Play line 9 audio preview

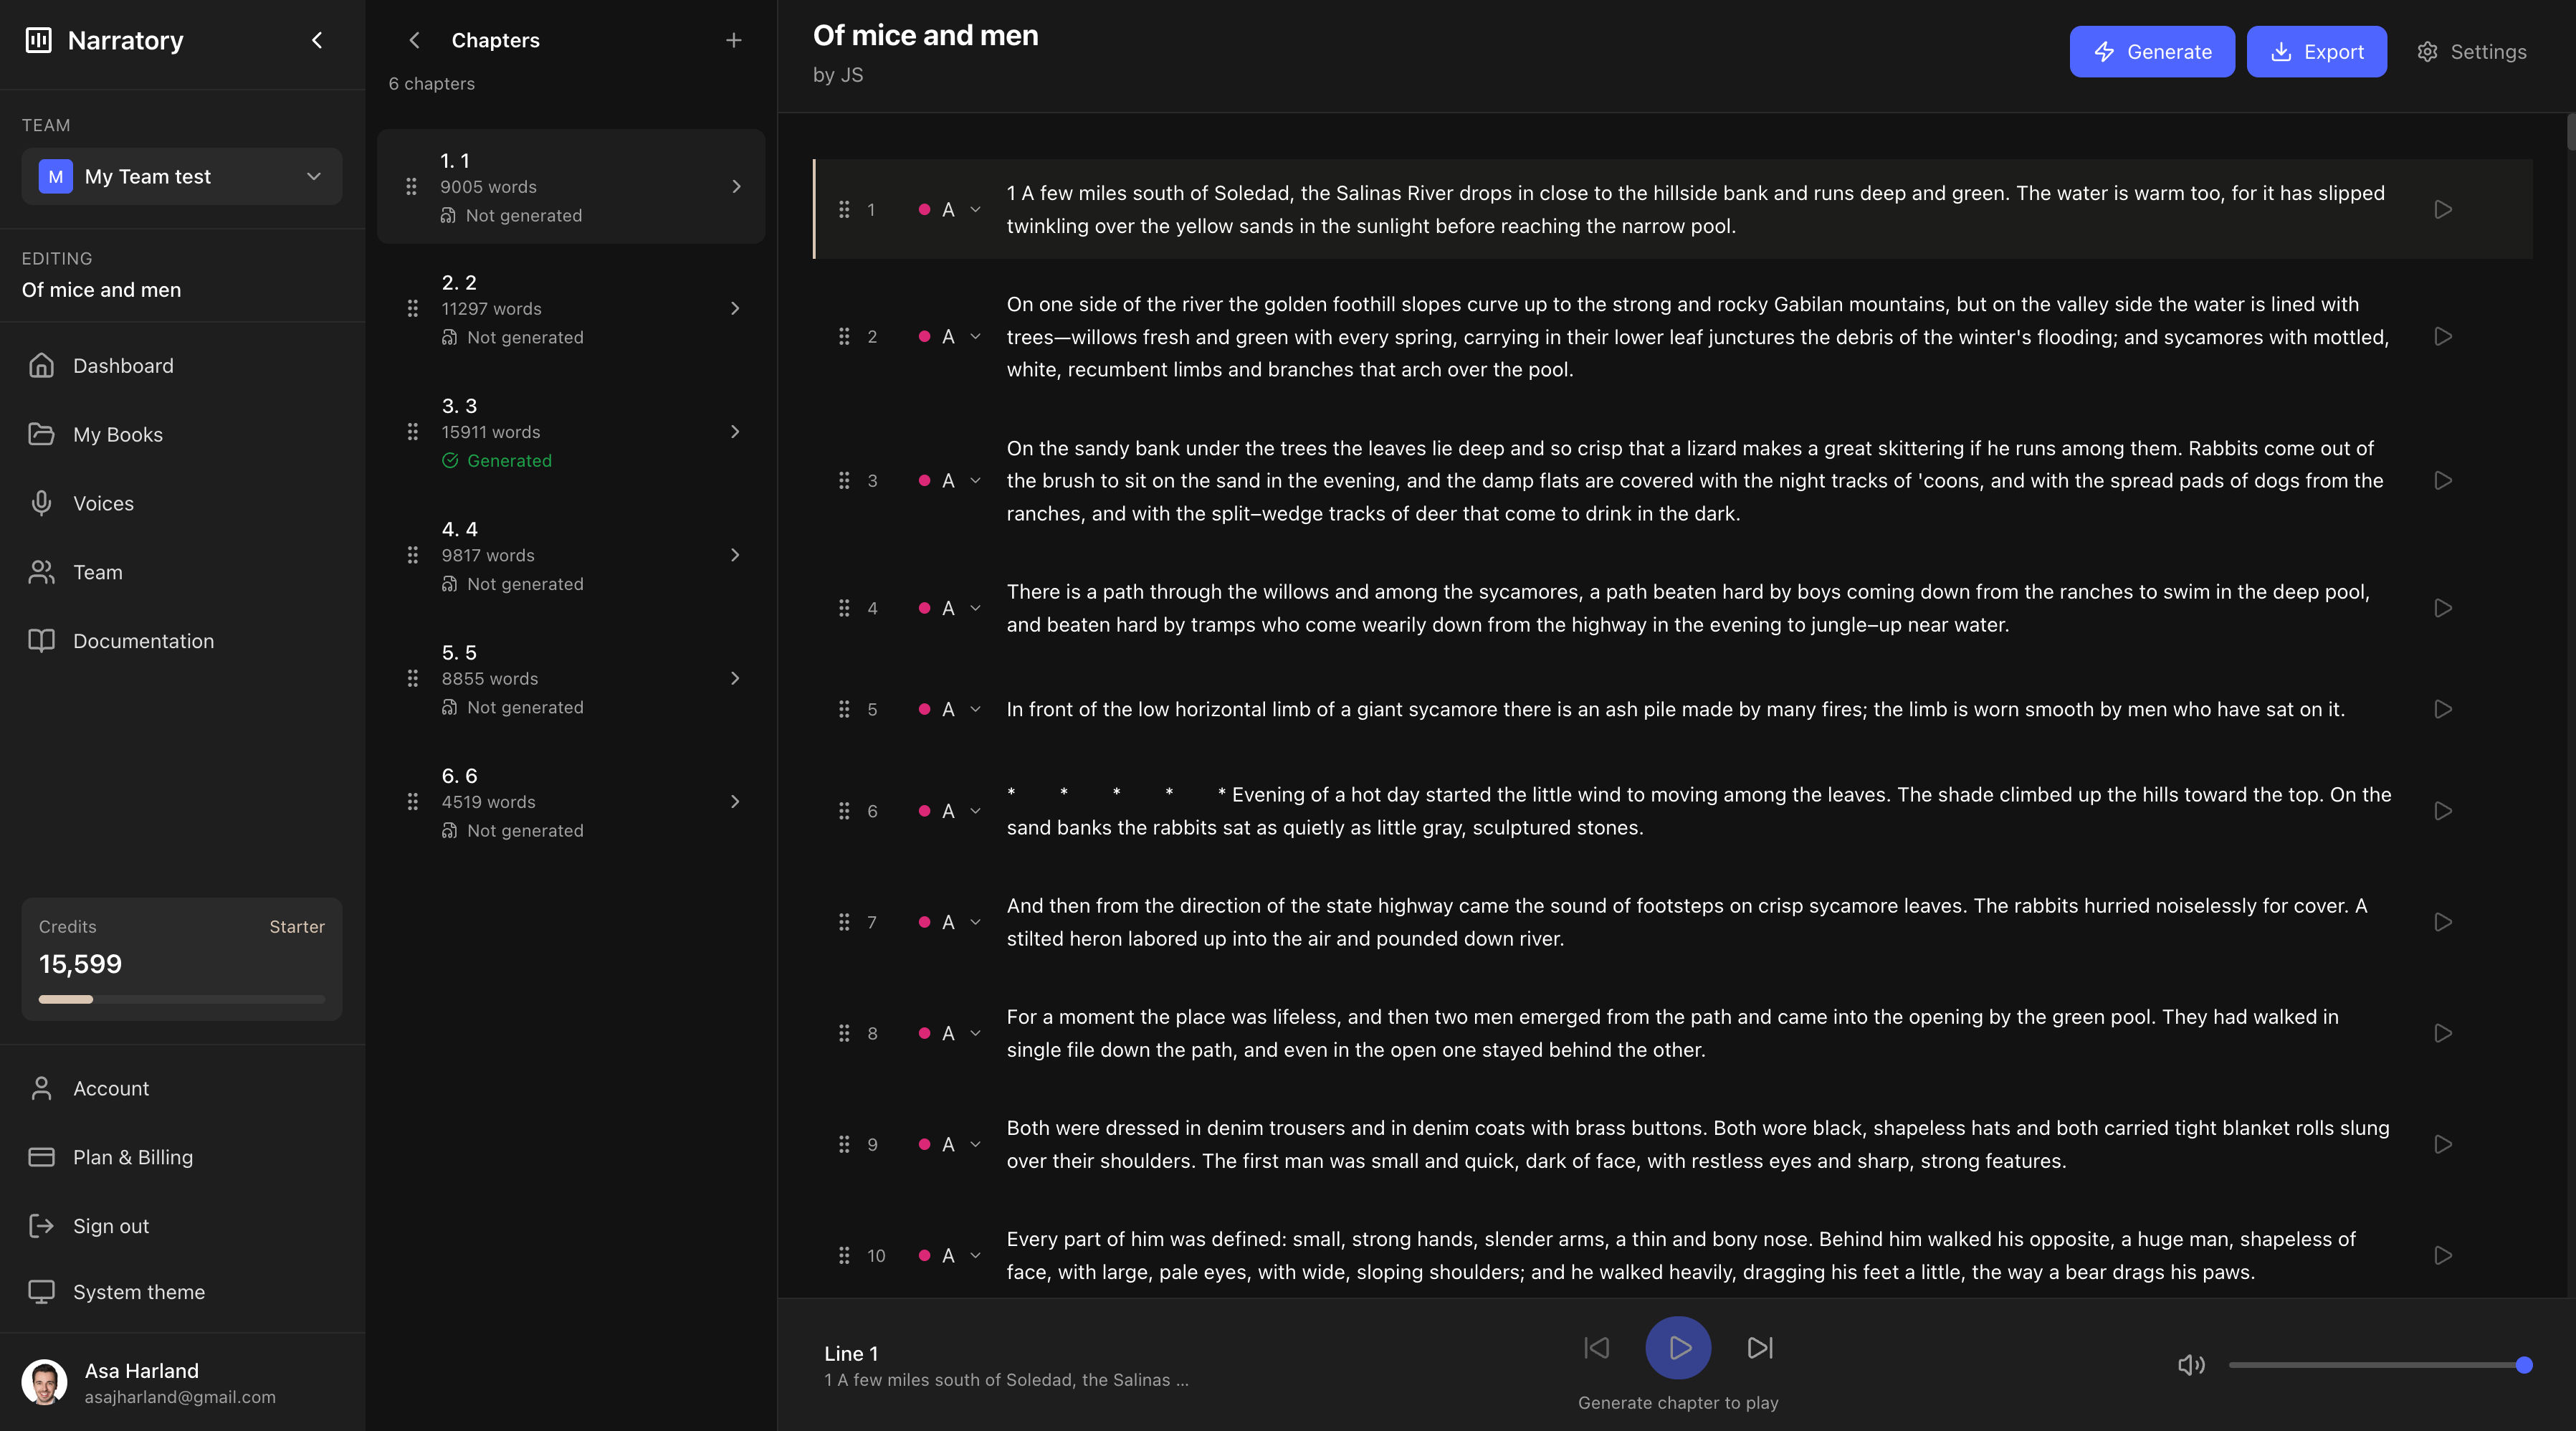tap(2442, 1144)
